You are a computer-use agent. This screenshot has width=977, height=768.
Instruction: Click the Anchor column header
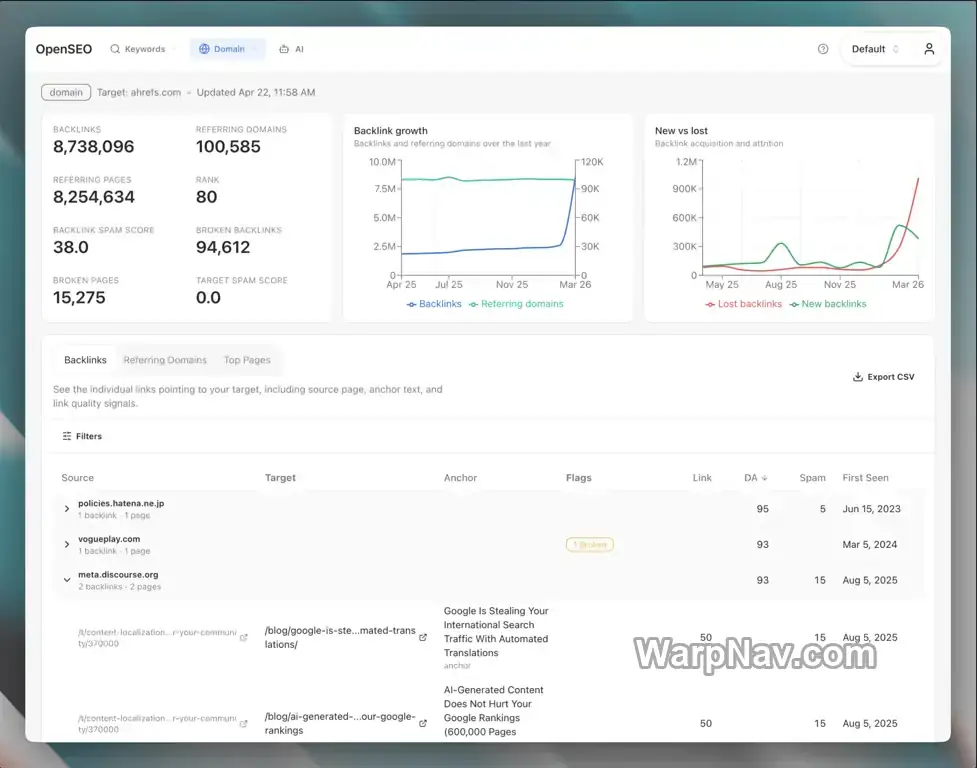point(460,478)
